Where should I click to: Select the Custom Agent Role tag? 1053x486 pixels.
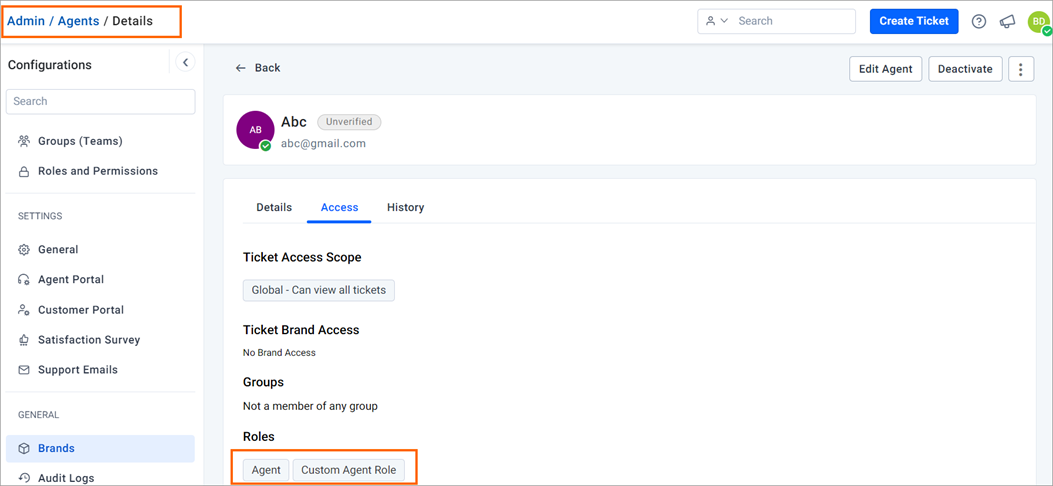pos(349,470)
